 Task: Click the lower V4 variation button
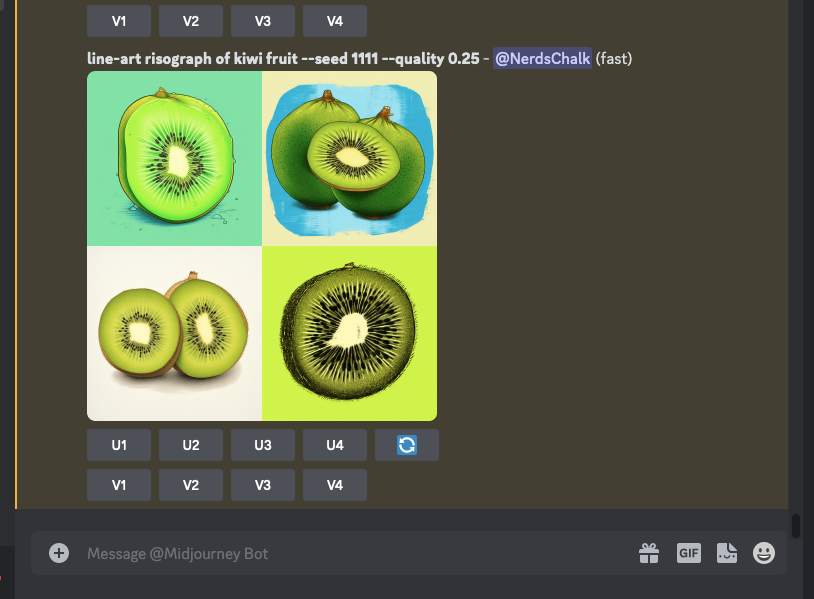coord(335,485)
